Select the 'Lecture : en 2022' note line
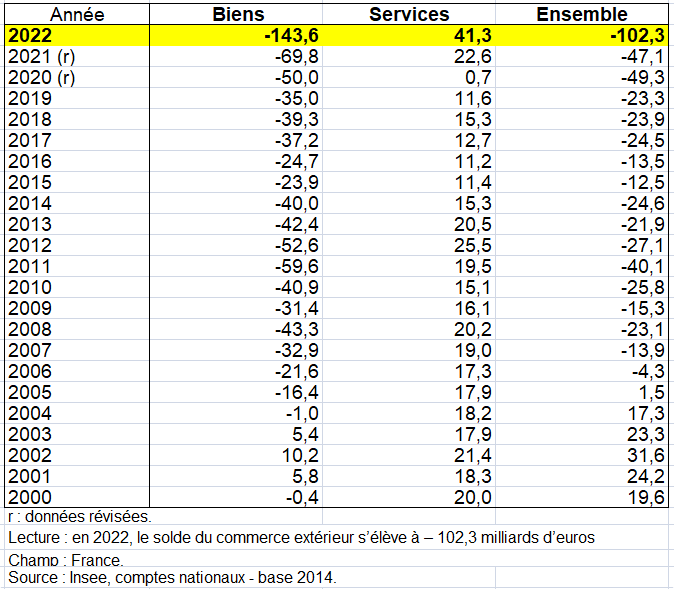Image resolution: width=674 pixels, height=589 pixels. click(x=300, y=538)
